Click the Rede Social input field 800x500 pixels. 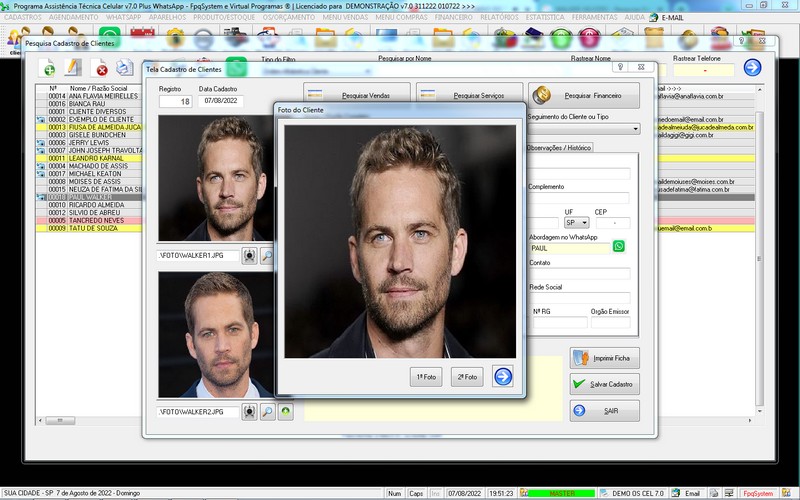pos(579,297)
